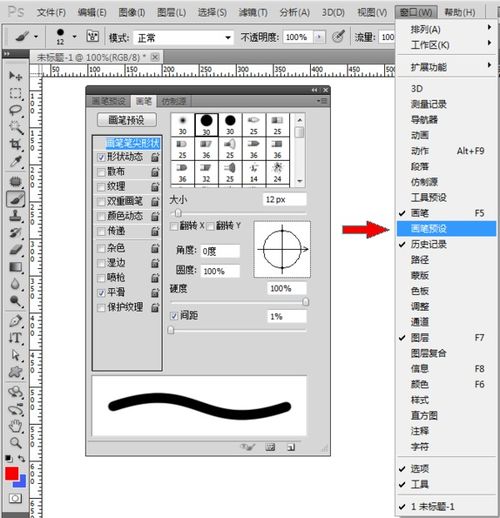Screen dimensions: 500x518
Task: Toggle the Brush panel icon in options bar
Action: pyautogui.click(x=93, y=36)
